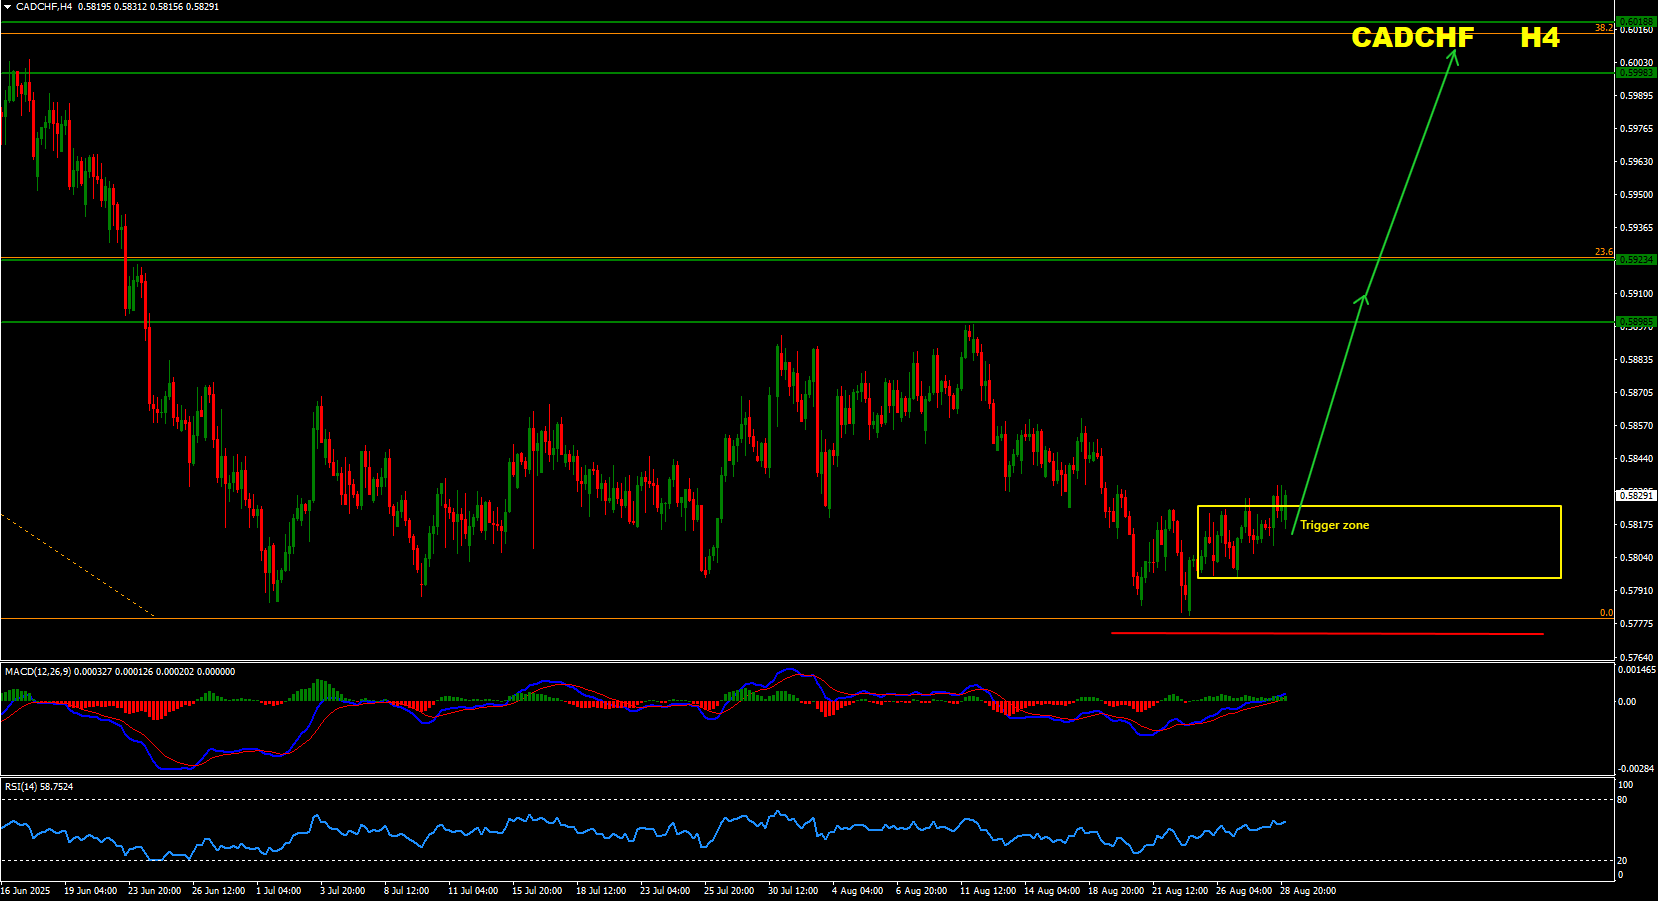Select the yellow H4 timeframe text
This screenshot has height=901, width=1658.
1539,38
